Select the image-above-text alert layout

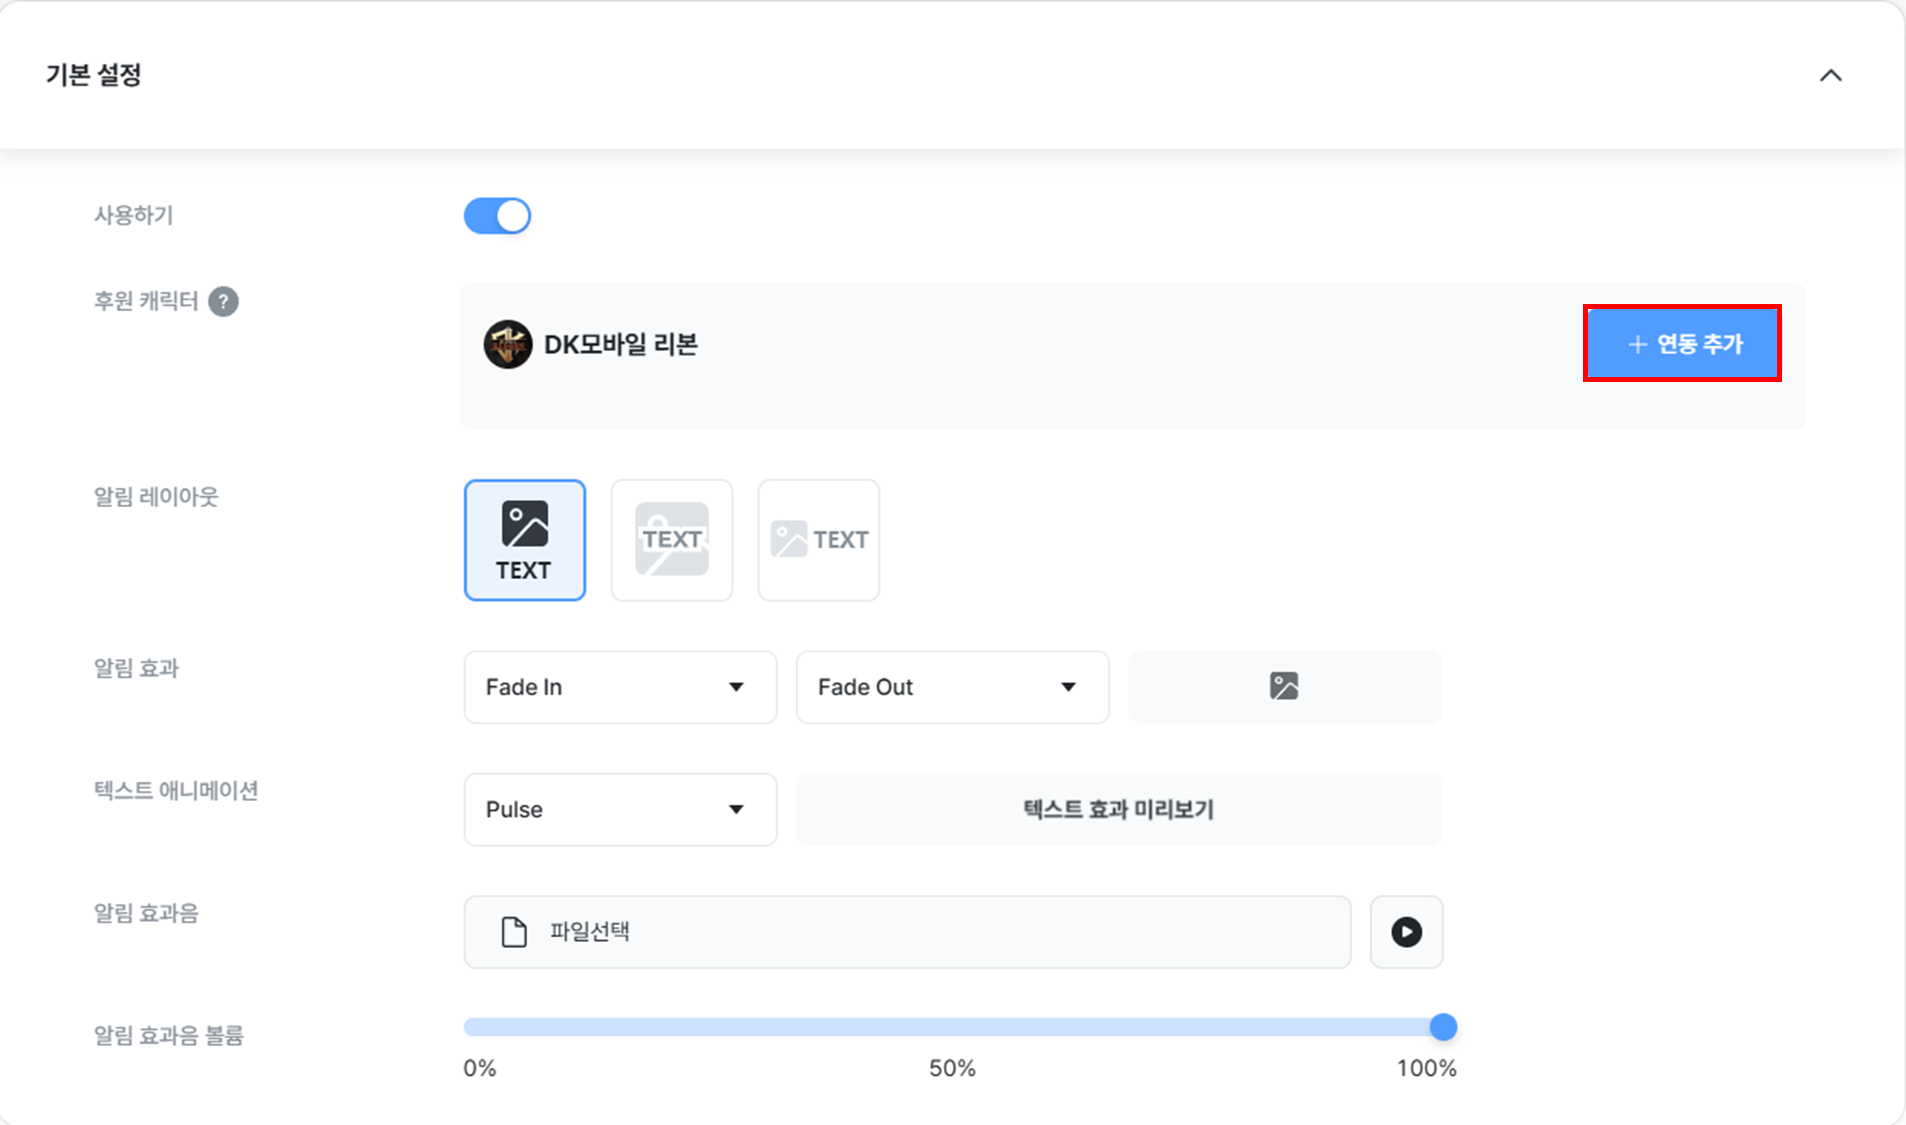coord(524,540)
